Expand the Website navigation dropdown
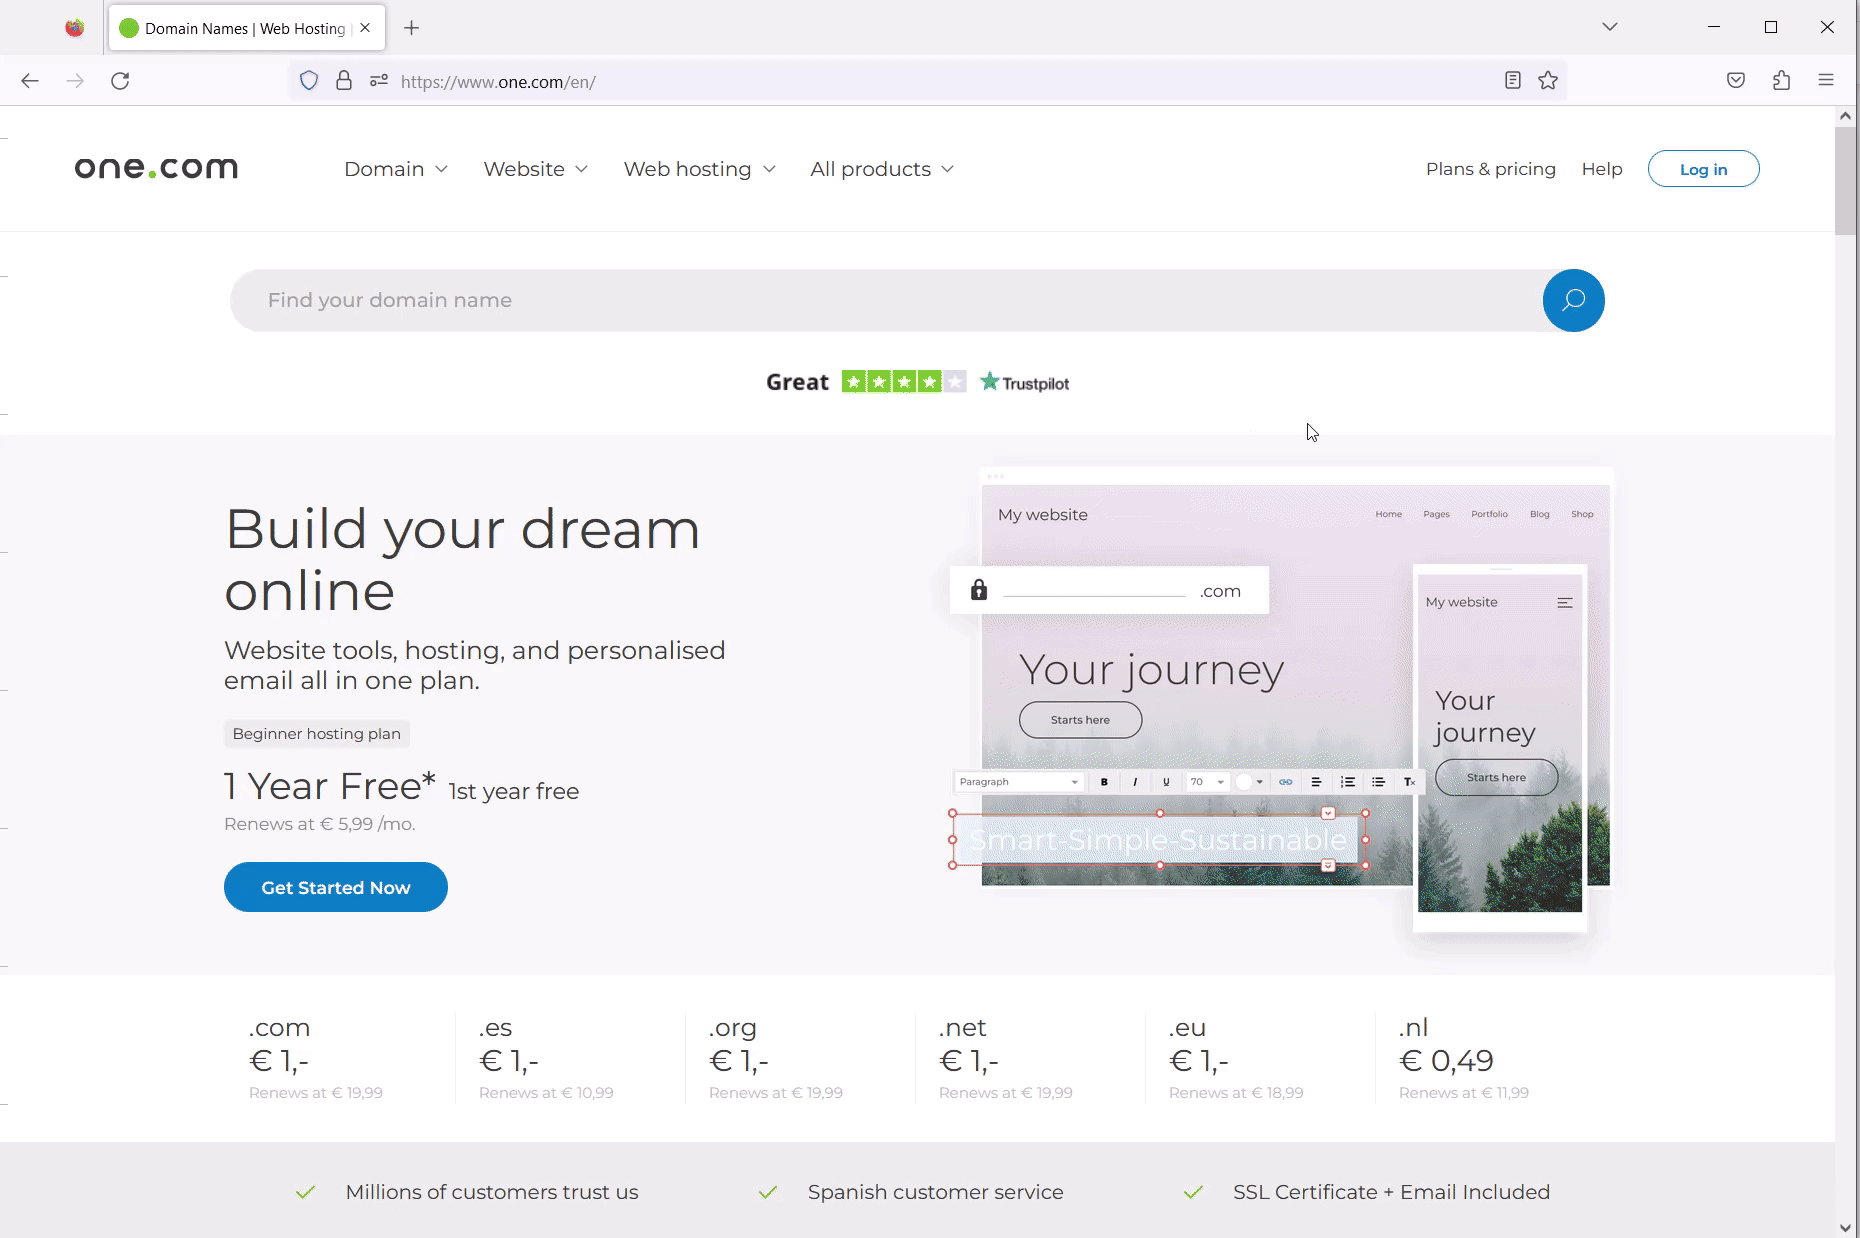 pyautogui.click(x=535, y=169)
